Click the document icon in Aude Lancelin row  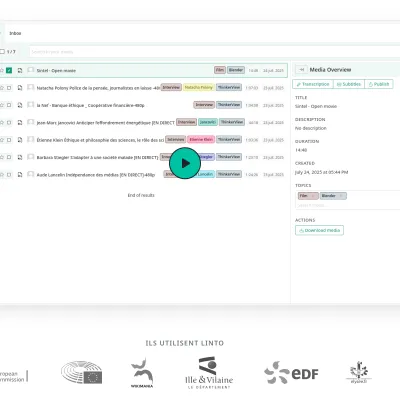coord(20,174)
